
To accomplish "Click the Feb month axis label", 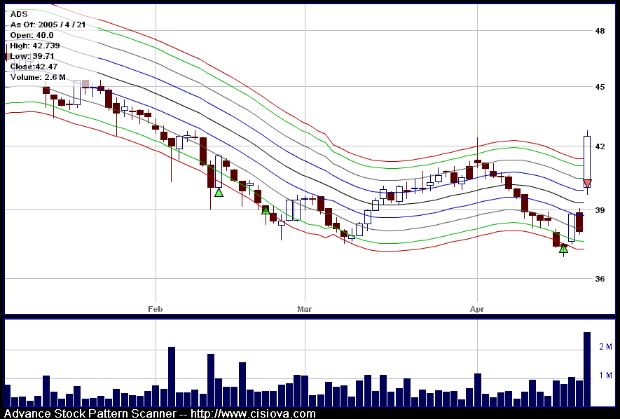I will [155, 309].
